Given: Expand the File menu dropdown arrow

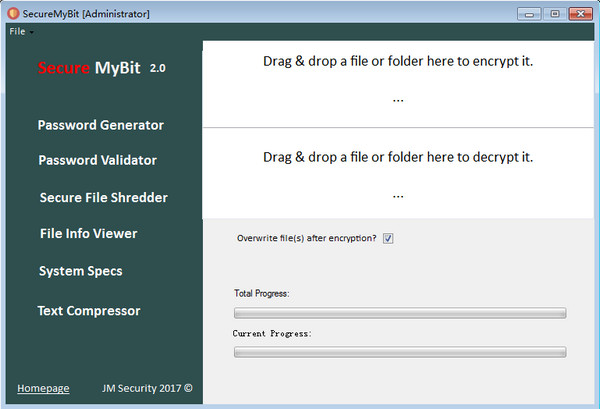Looking at the screenshot, I should (x=31, y=33).
